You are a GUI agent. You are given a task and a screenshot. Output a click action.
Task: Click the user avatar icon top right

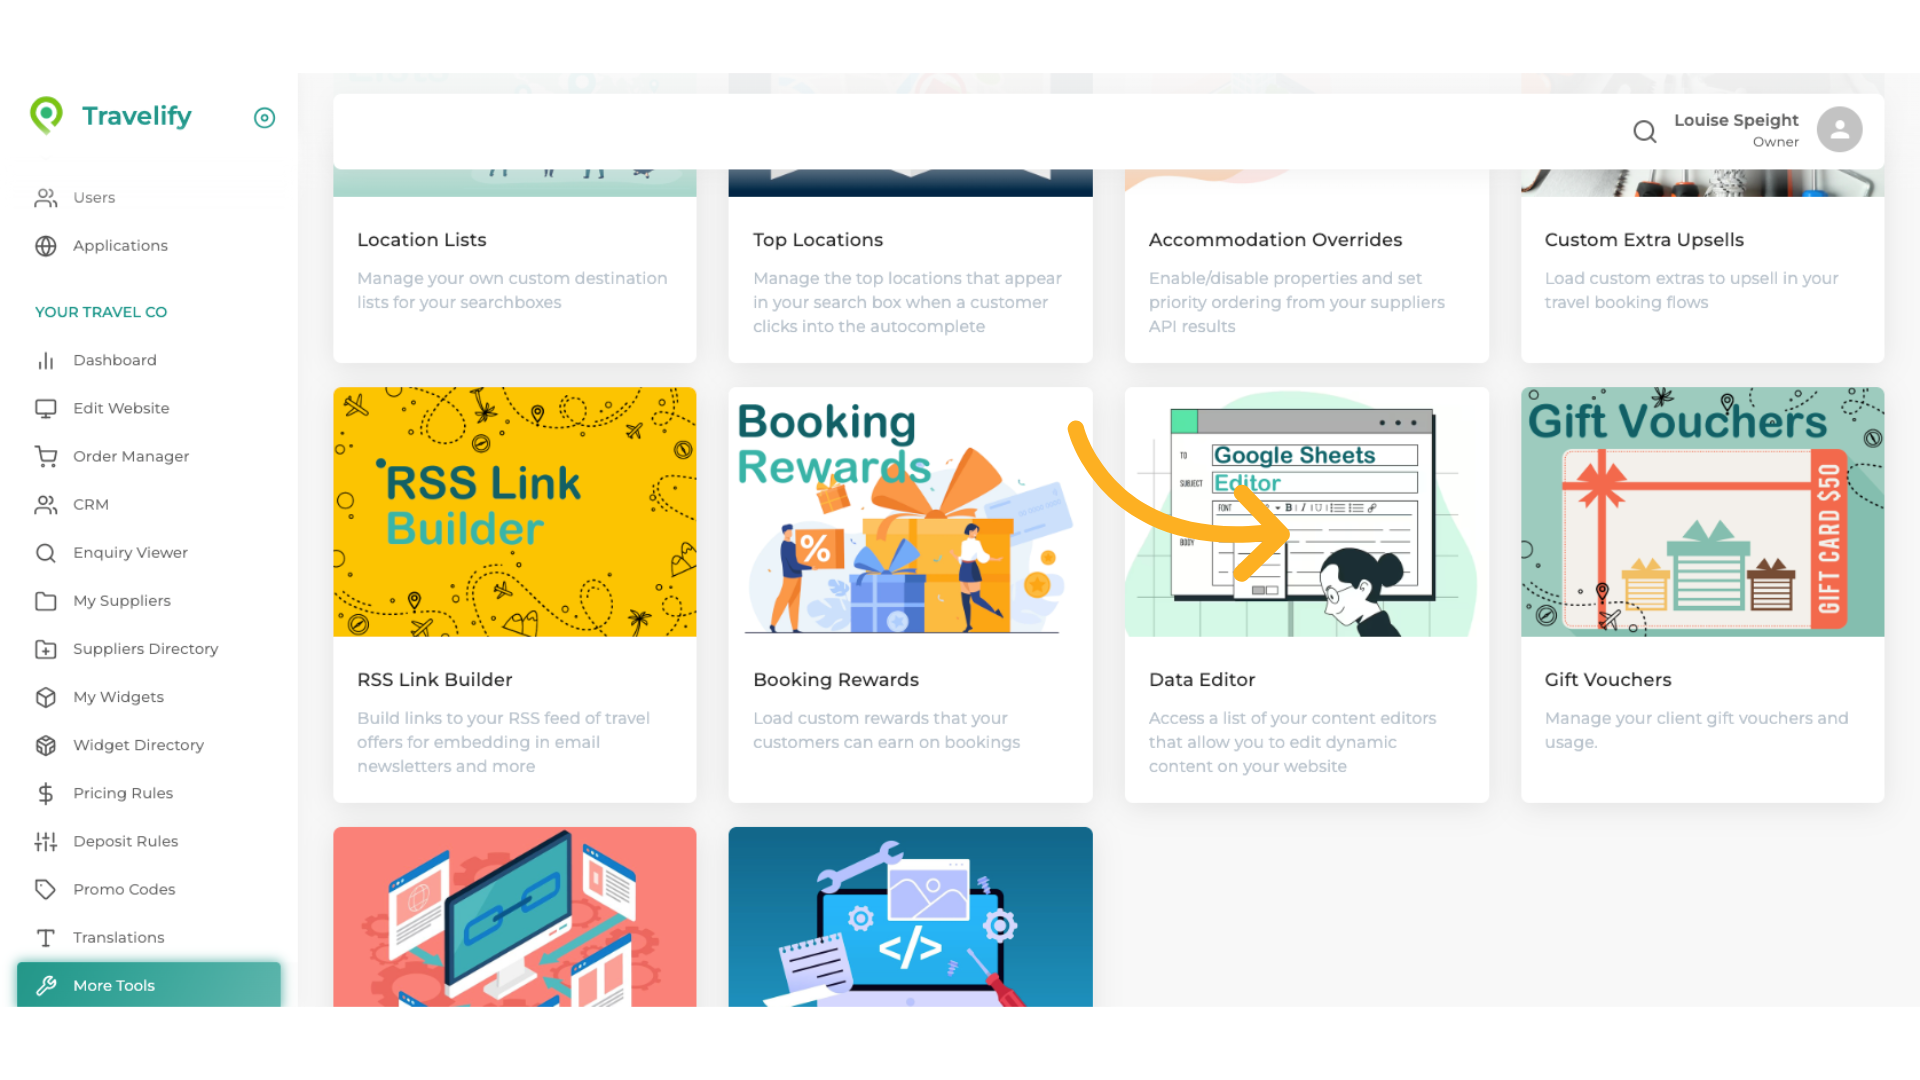point(1839,129)
